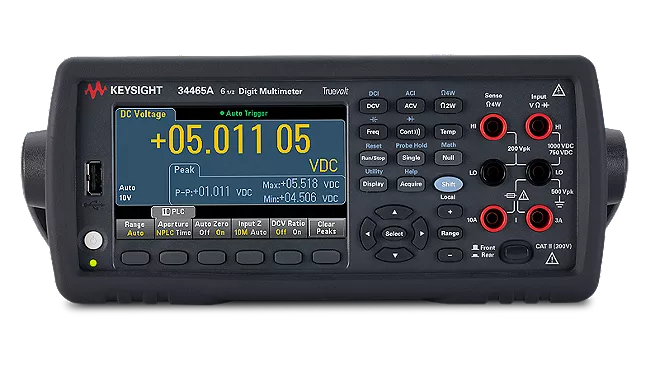Push the power button on the multimeter
Viewport: 660px width, 372px height.
tap(93, 241)
